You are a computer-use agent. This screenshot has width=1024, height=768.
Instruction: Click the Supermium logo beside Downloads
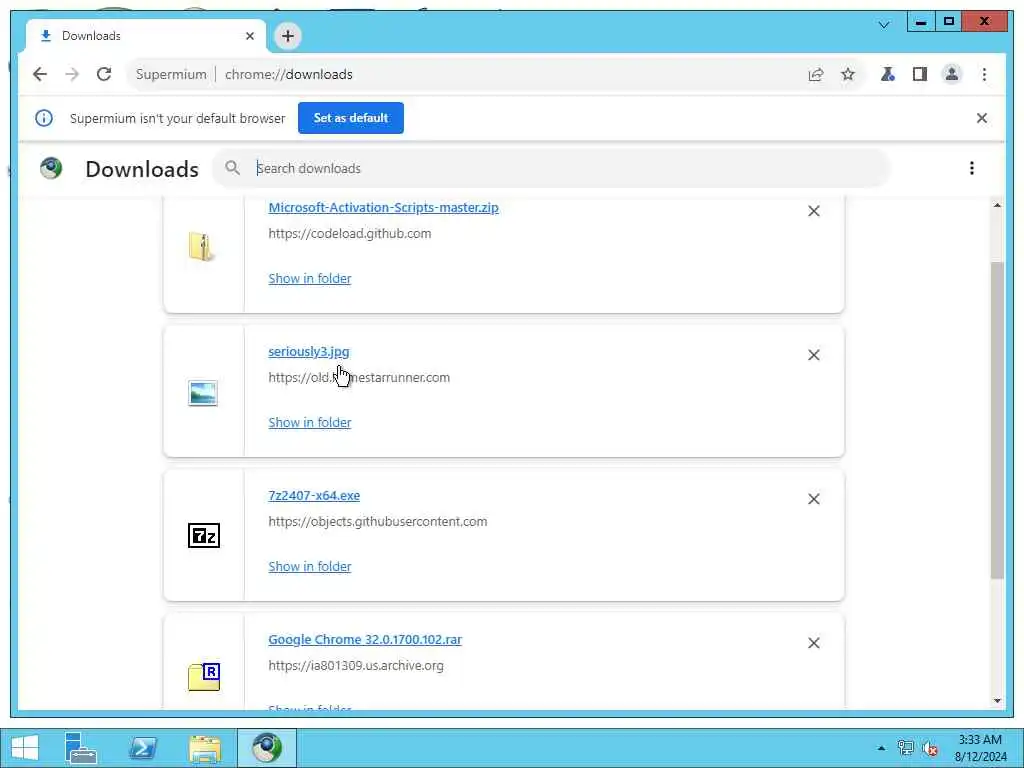(x=51, y=168)
